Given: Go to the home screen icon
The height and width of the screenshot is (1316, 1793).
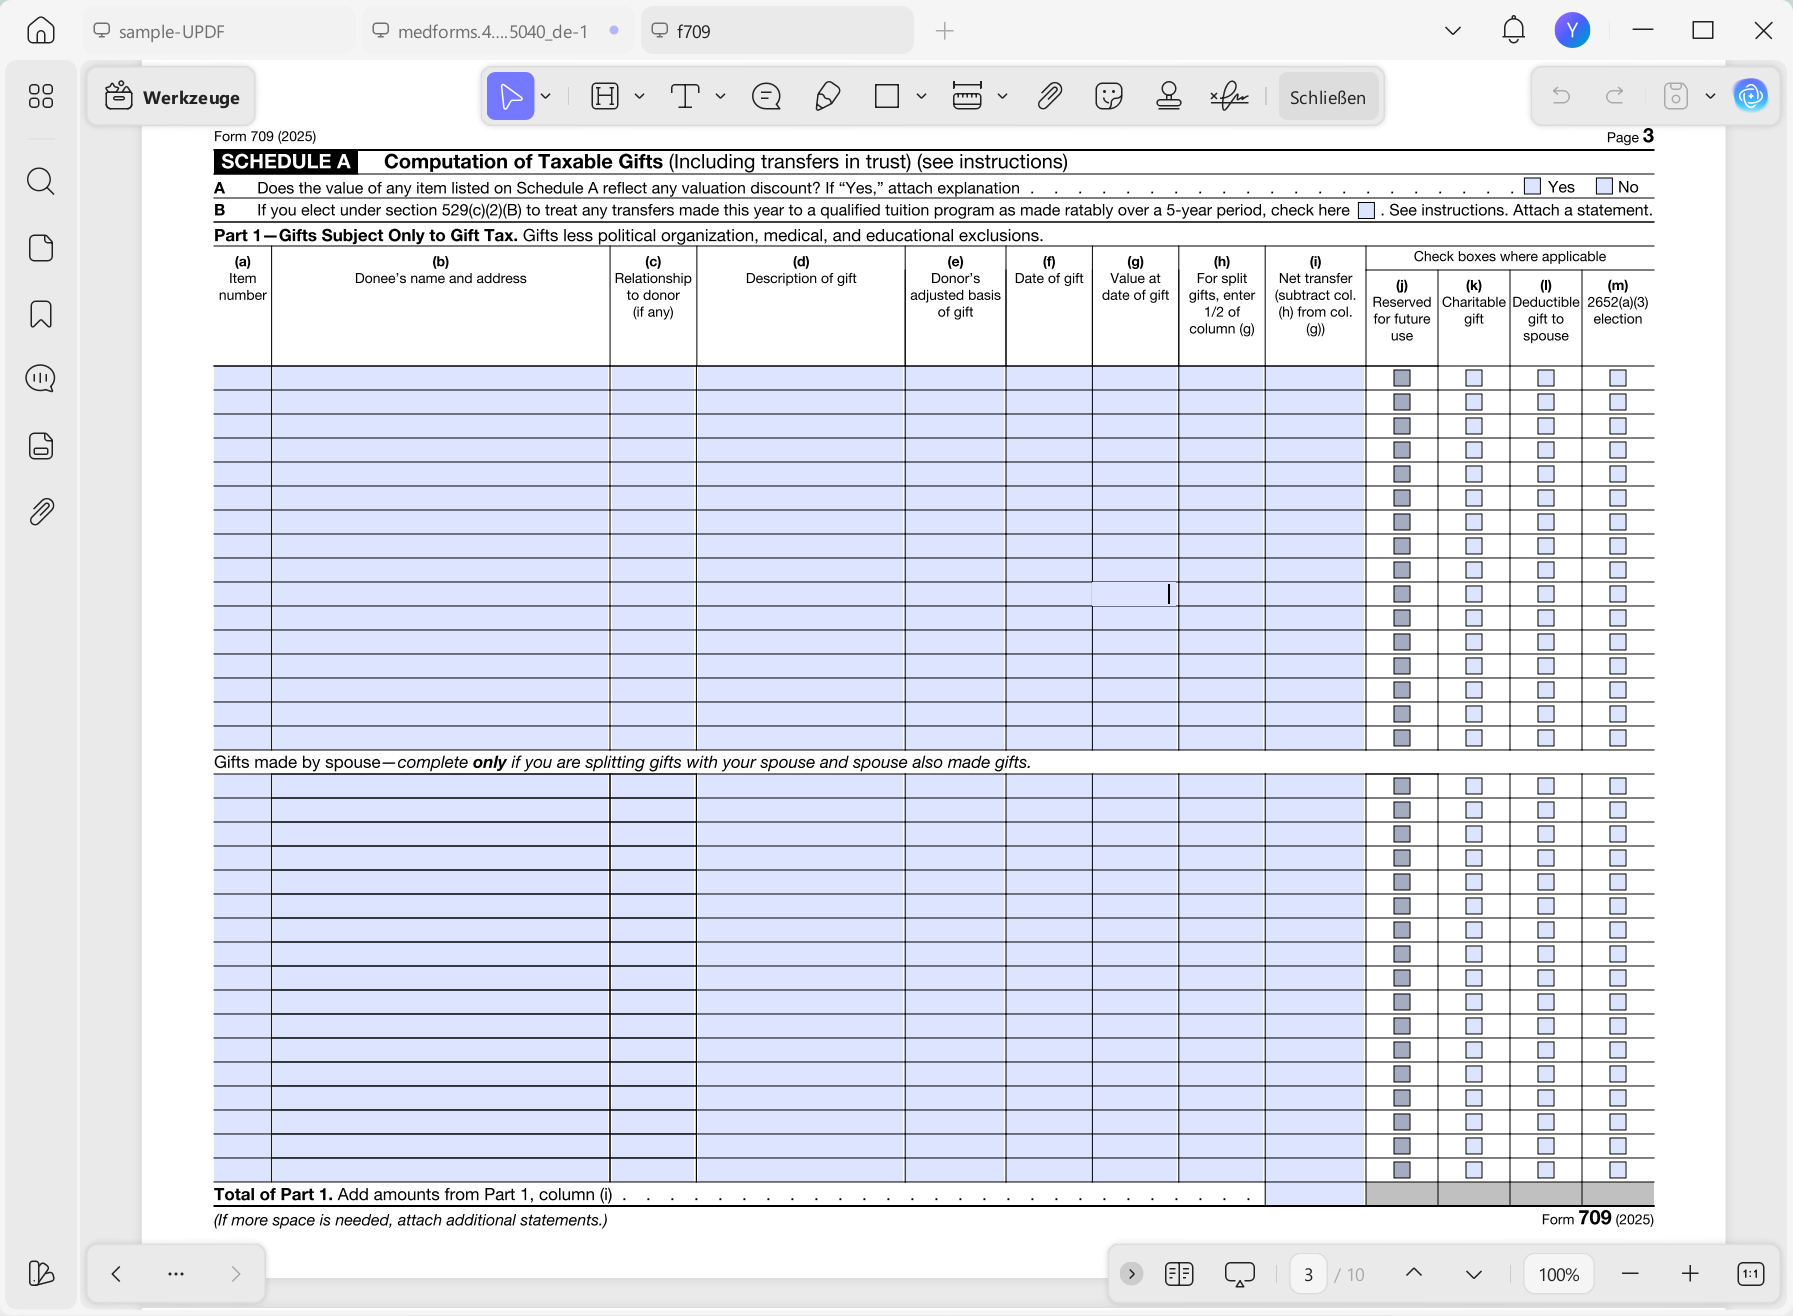Looking at the screenshot, I should (x=41, y=30).
